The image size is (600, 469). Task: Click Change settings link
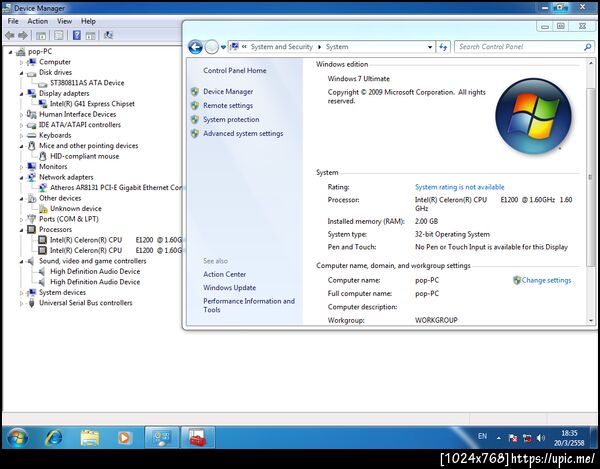[x=546, y=280]
